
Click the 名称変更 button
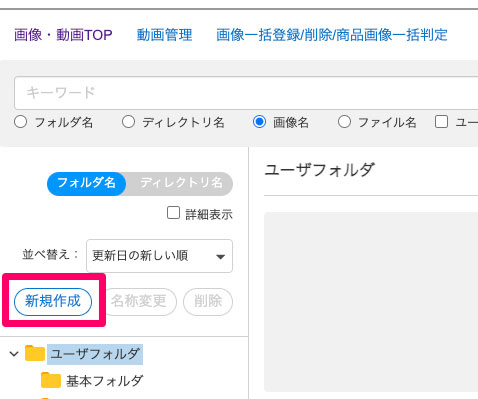[138, 301]
